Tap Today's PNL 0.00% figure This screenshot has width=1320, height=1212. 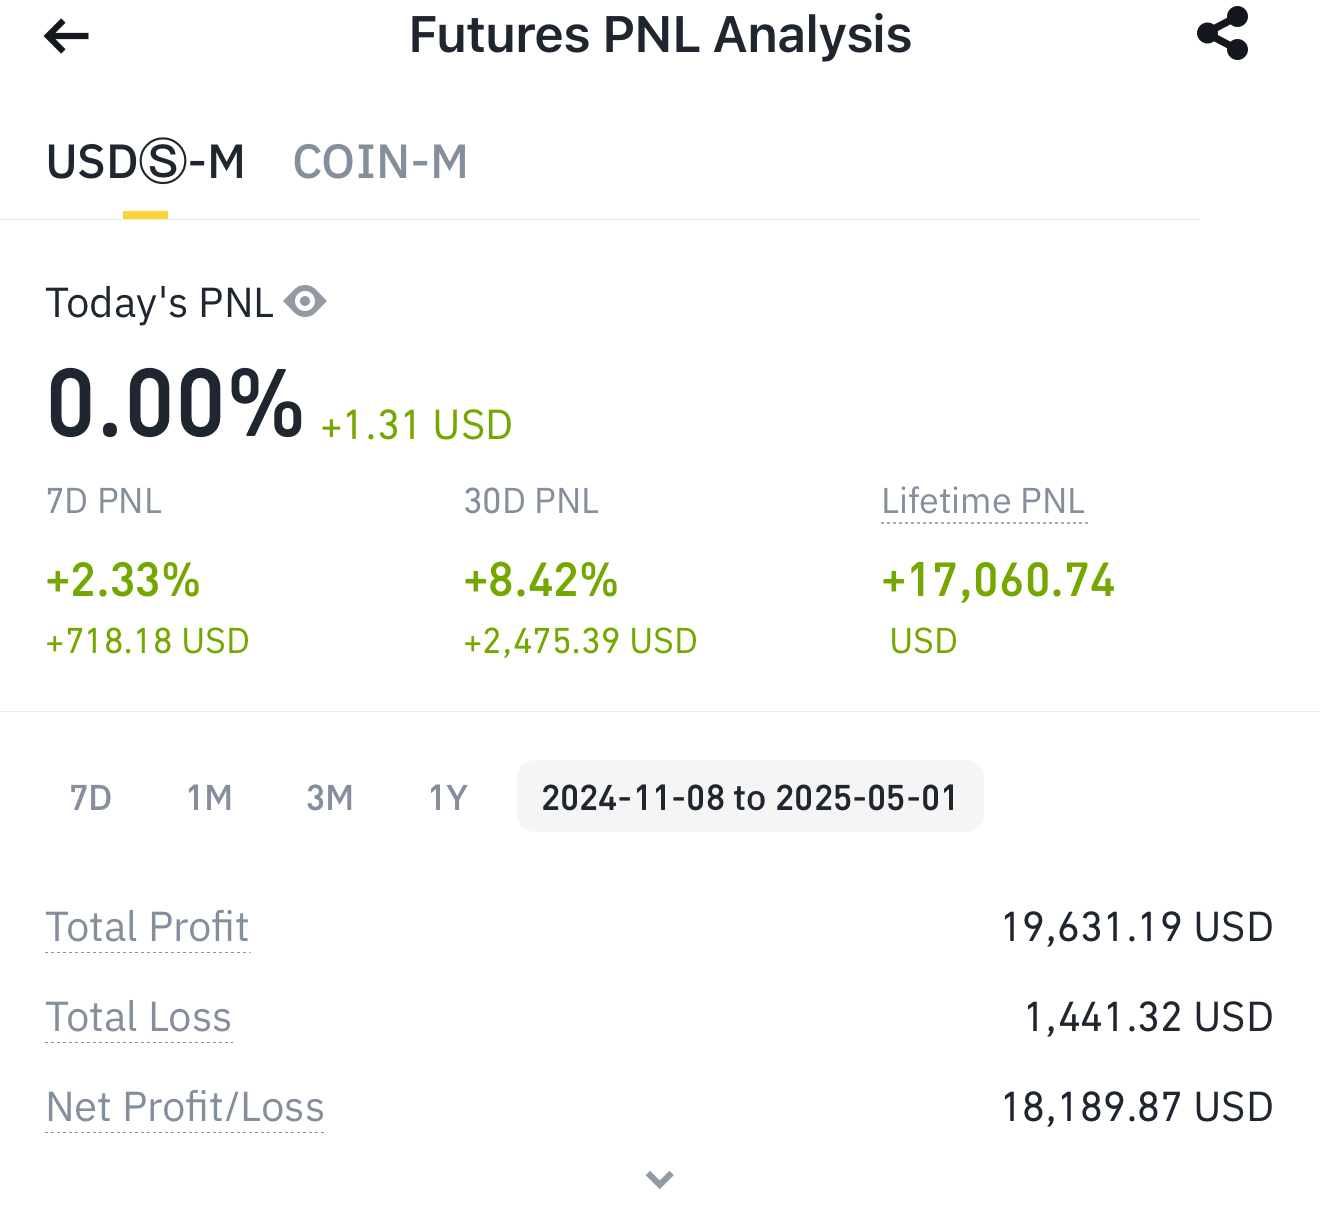(175, 403)
